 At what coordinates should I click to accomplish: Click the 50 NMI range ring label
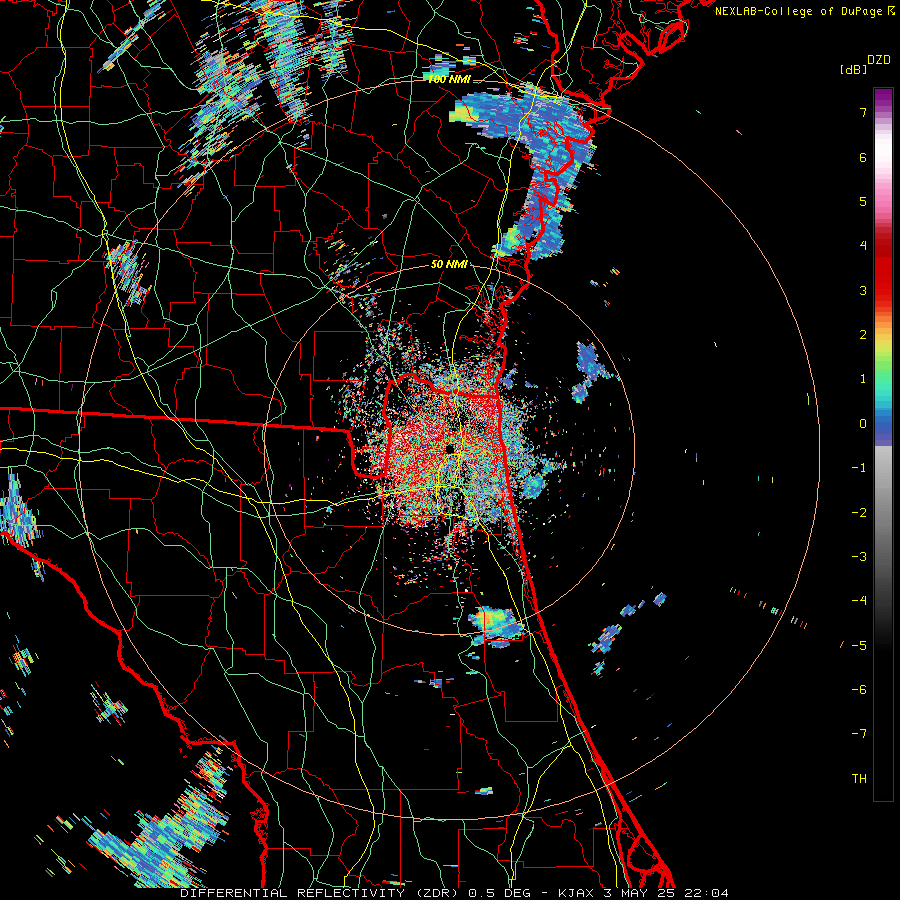[x=449, y=265]
